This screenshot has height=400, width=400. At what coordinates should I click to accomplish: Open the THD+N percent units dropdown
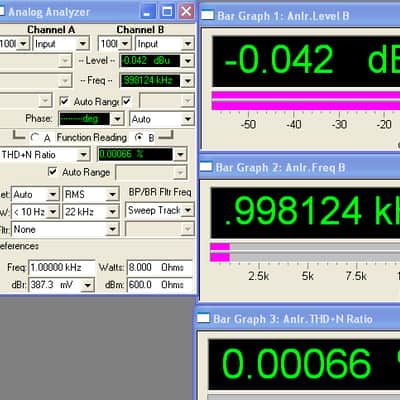[x=180, y=154]
